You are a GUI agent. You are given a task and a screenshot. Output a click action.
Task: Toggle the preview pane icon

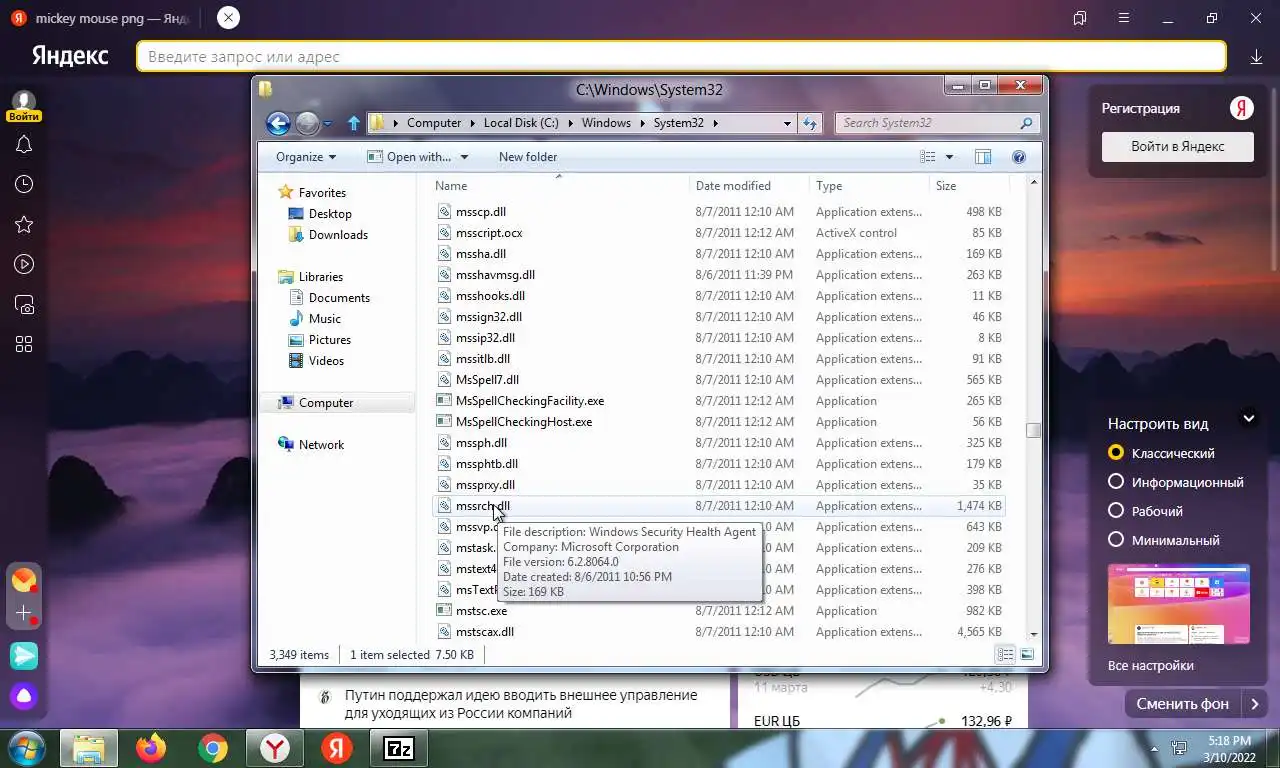(983, 157)
